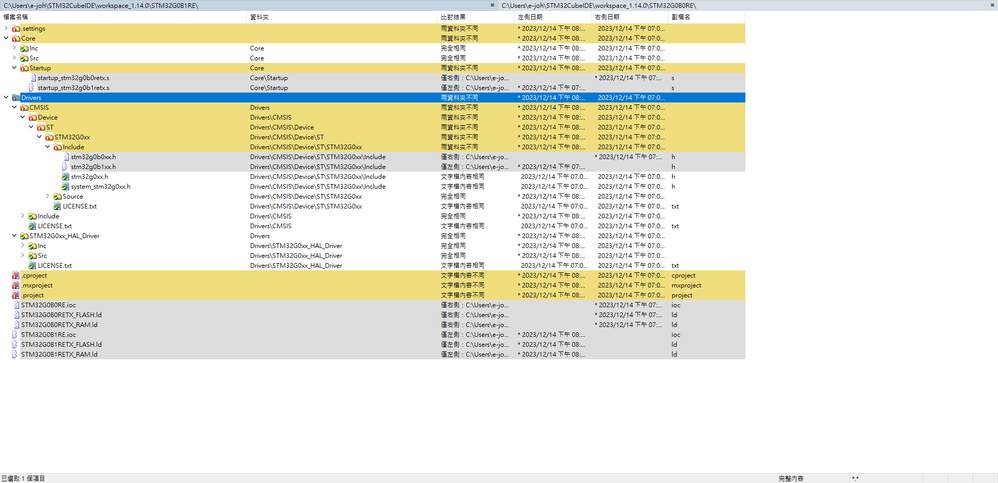This screenshot has height=483, width=998.
Task: Expand the Inc folder under Core
Action: 15,48
